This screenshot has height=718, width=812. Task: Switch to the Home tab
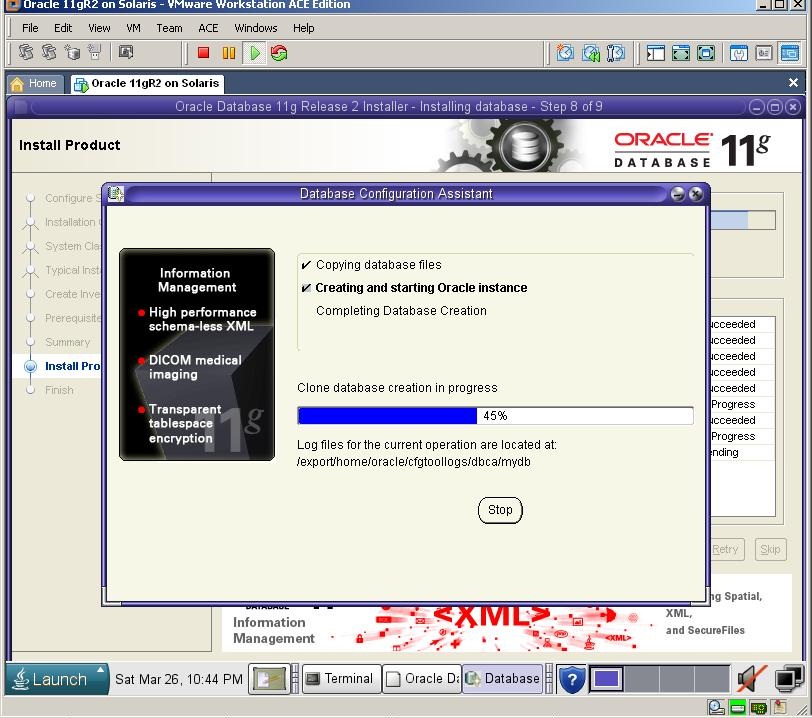[34, 84]
